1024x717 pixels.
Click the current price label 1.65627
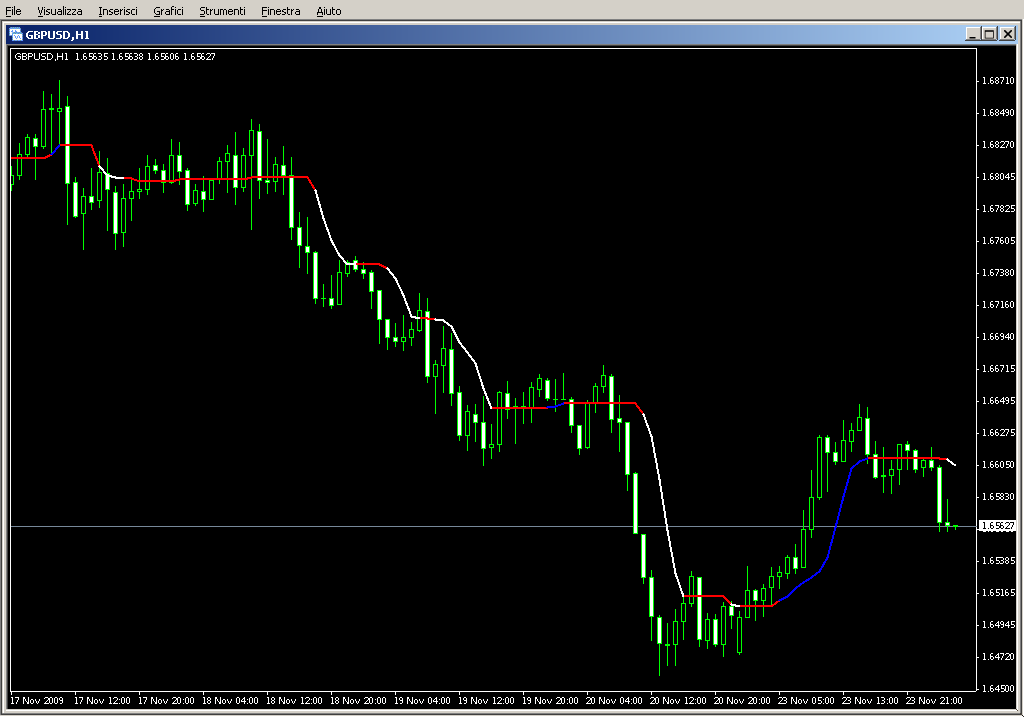pos(998,526)
